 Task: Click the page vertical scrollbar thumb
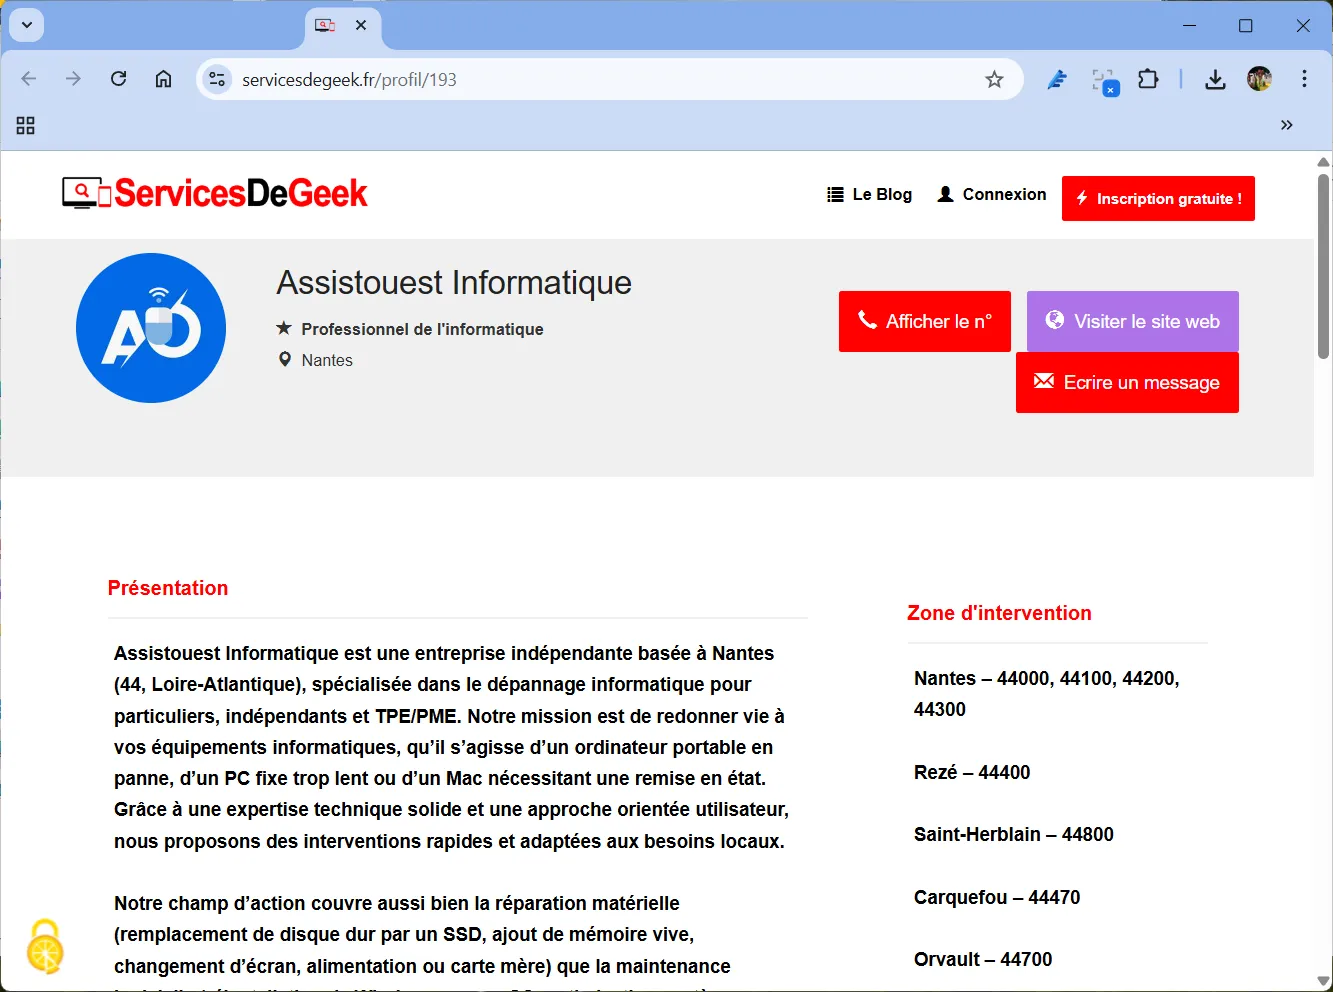coord(1323,266)
